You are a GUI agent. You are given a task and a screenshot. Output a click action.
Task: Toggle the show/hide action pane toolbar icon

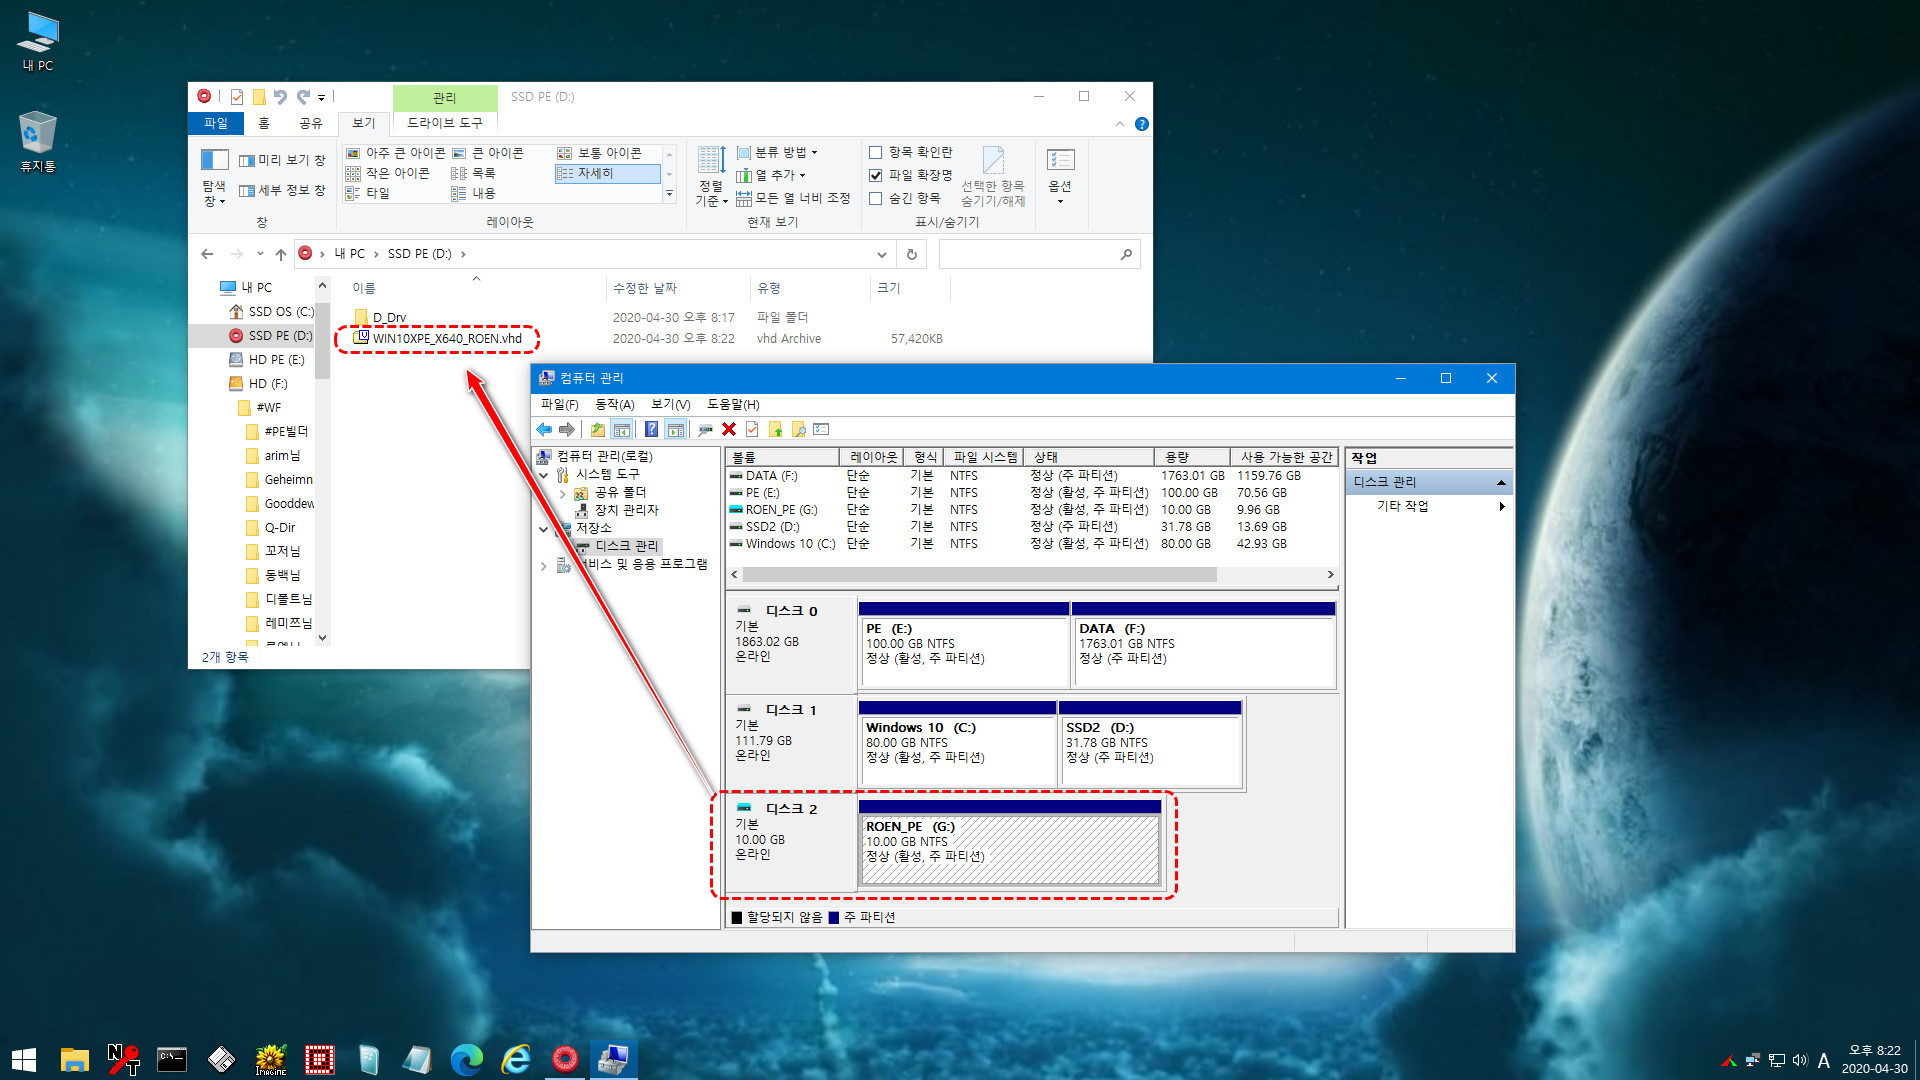[x=675, y=430]
